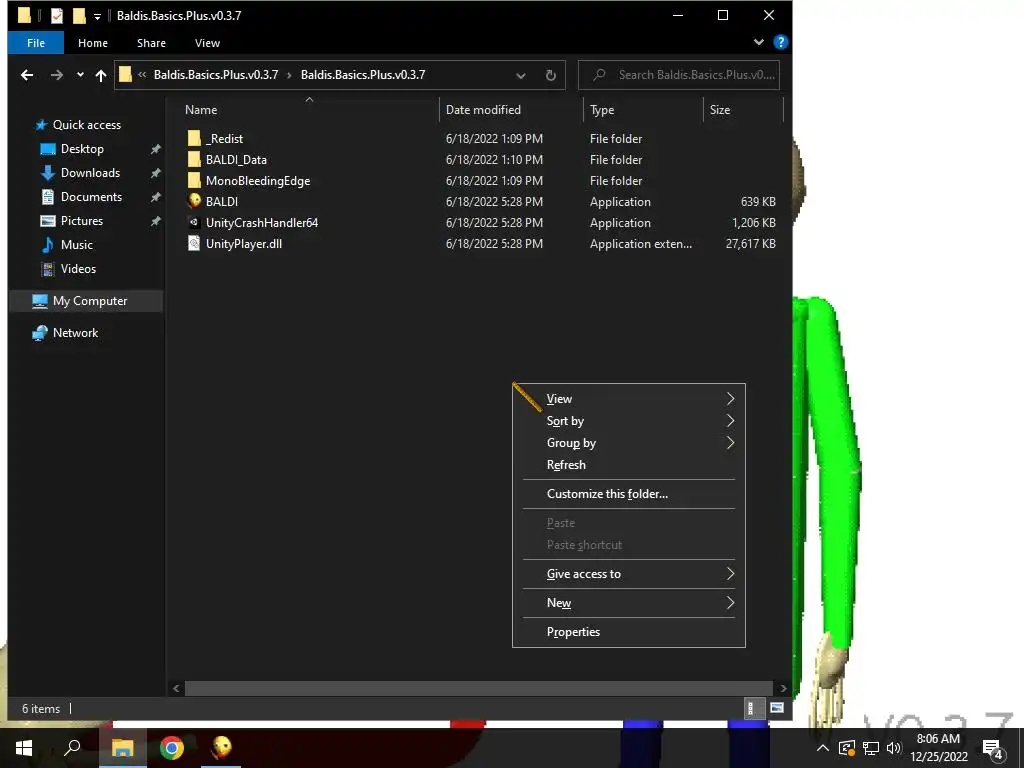Viewport: 1024px width, 768px height.
Task: Expand Give access to submenu
Action: [629, 573]
